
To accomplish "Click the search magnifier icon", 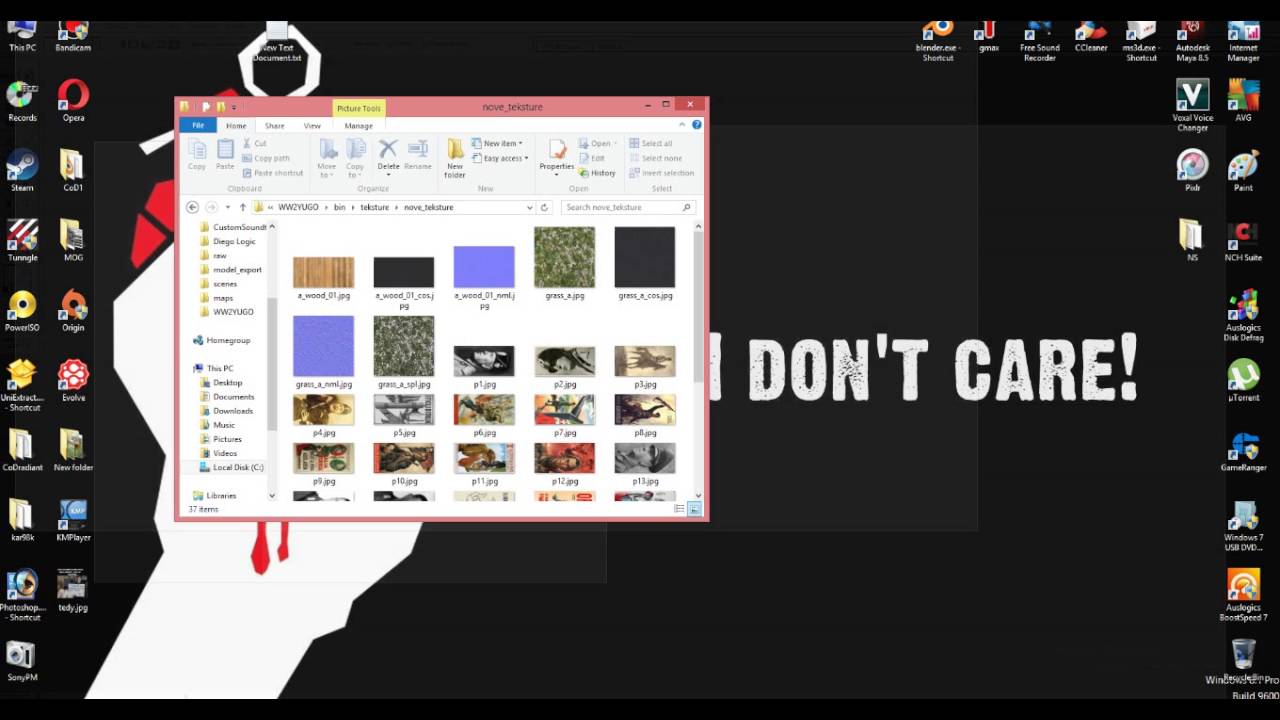I will (x=686, y=207).
